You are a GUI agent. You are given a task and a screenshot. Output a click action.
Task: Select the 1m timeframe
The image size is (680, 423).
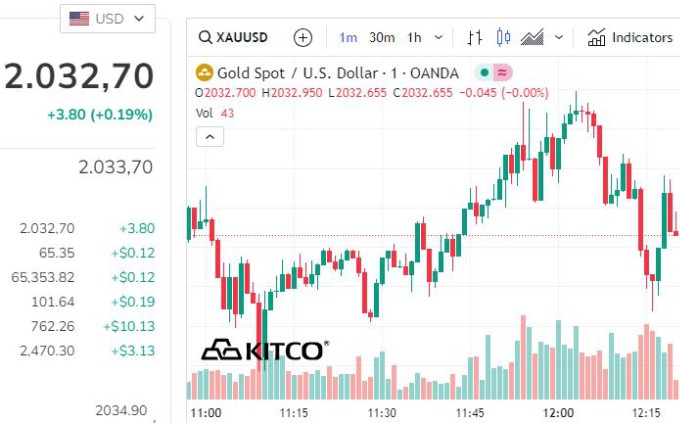click(348, 38)
